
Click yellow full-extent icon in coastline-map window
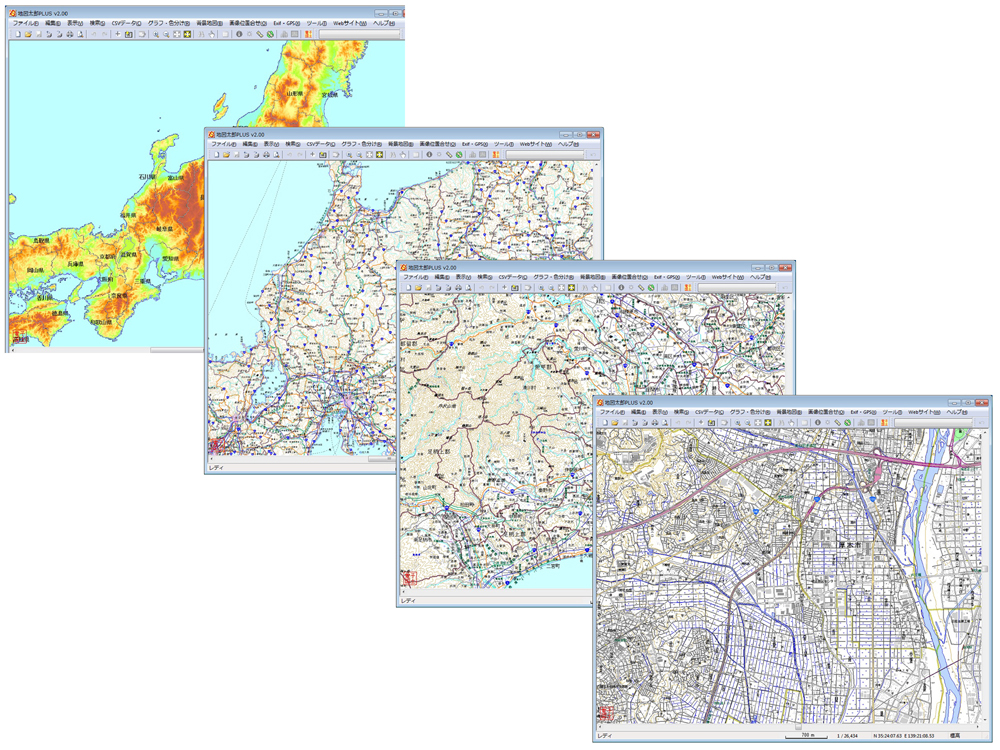379,154
